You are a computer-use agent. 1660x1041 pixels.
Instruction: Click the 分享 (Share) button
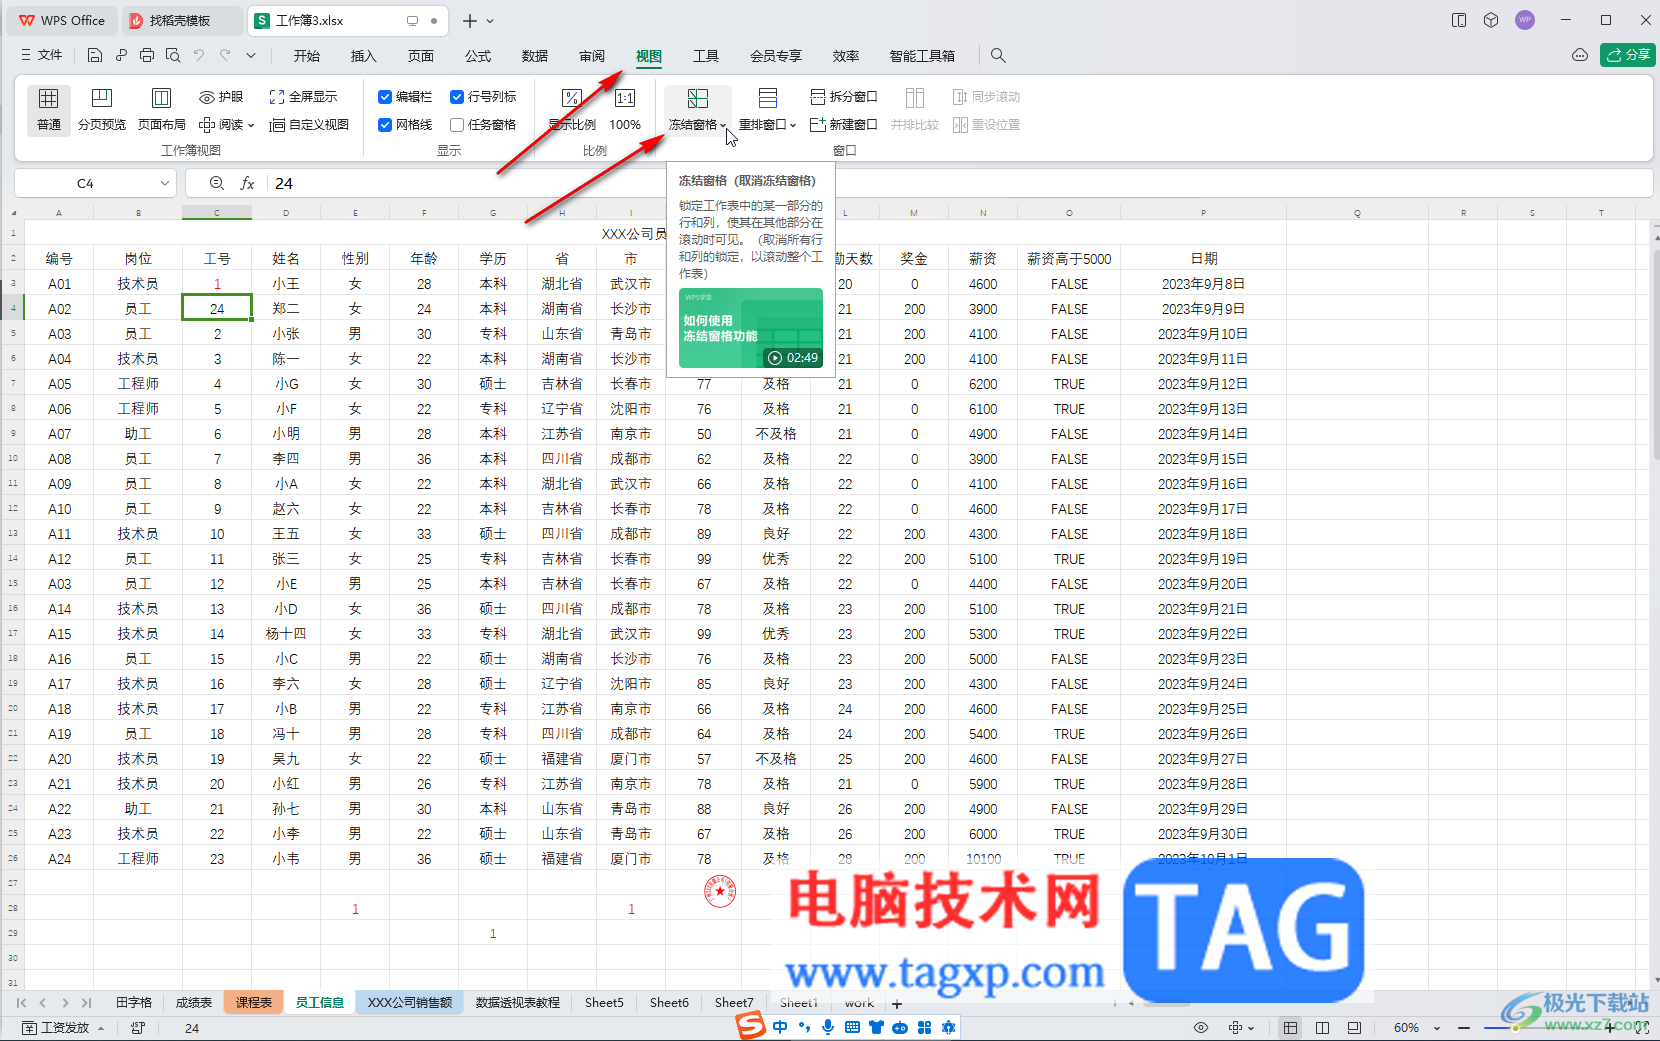pyautogui.click(x=1628, y=55)
